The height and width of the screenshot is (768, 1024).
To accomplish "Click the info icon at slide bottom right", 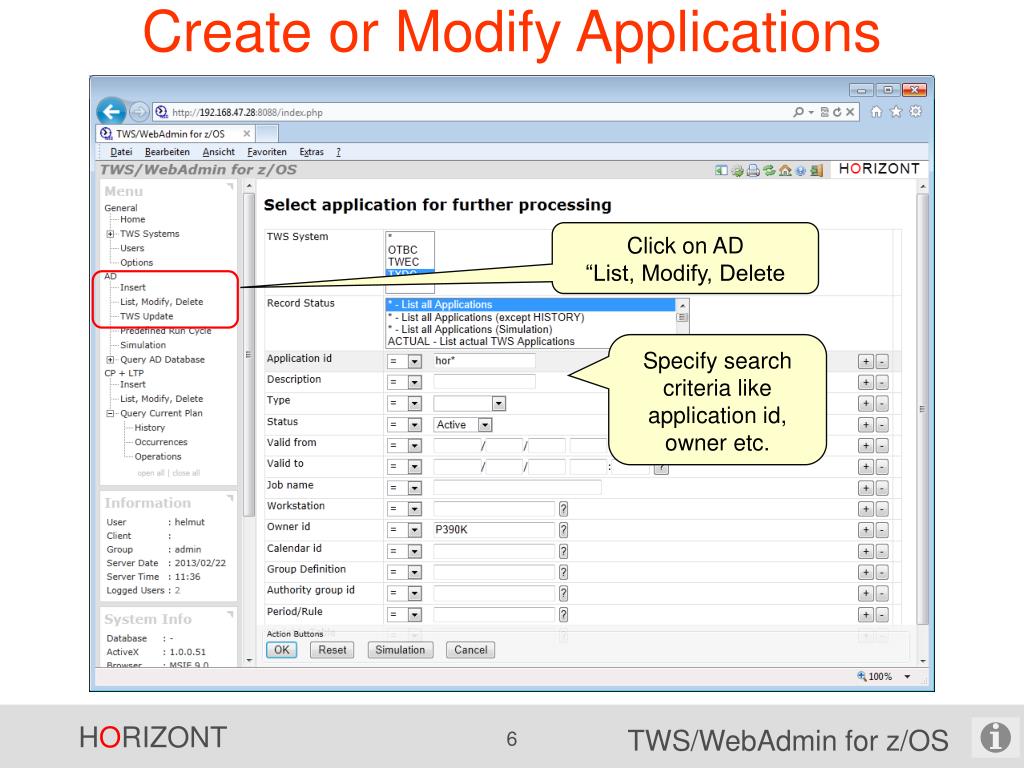I will click(995, 737).
